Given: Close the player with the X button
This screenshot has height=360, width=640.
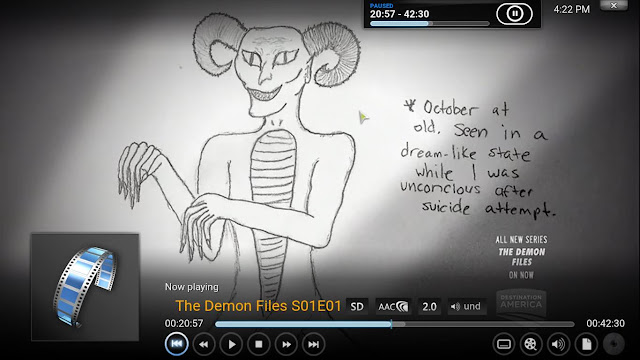Looking at the screenshot, I should [613, 5].
